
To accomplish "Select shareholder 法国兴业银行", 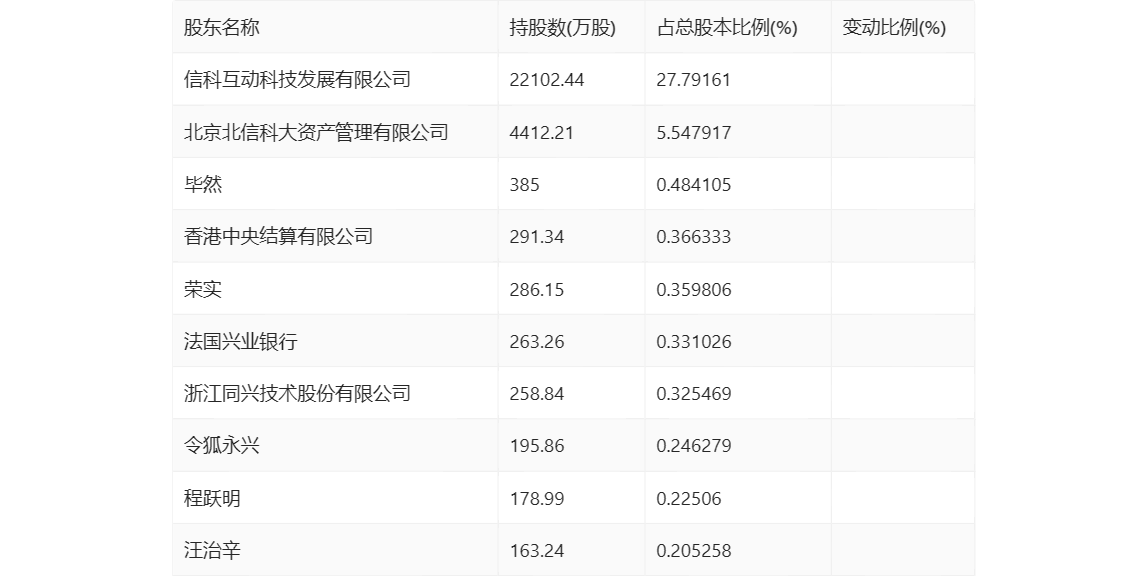I will pyautogui.click(x=241, y=341).
